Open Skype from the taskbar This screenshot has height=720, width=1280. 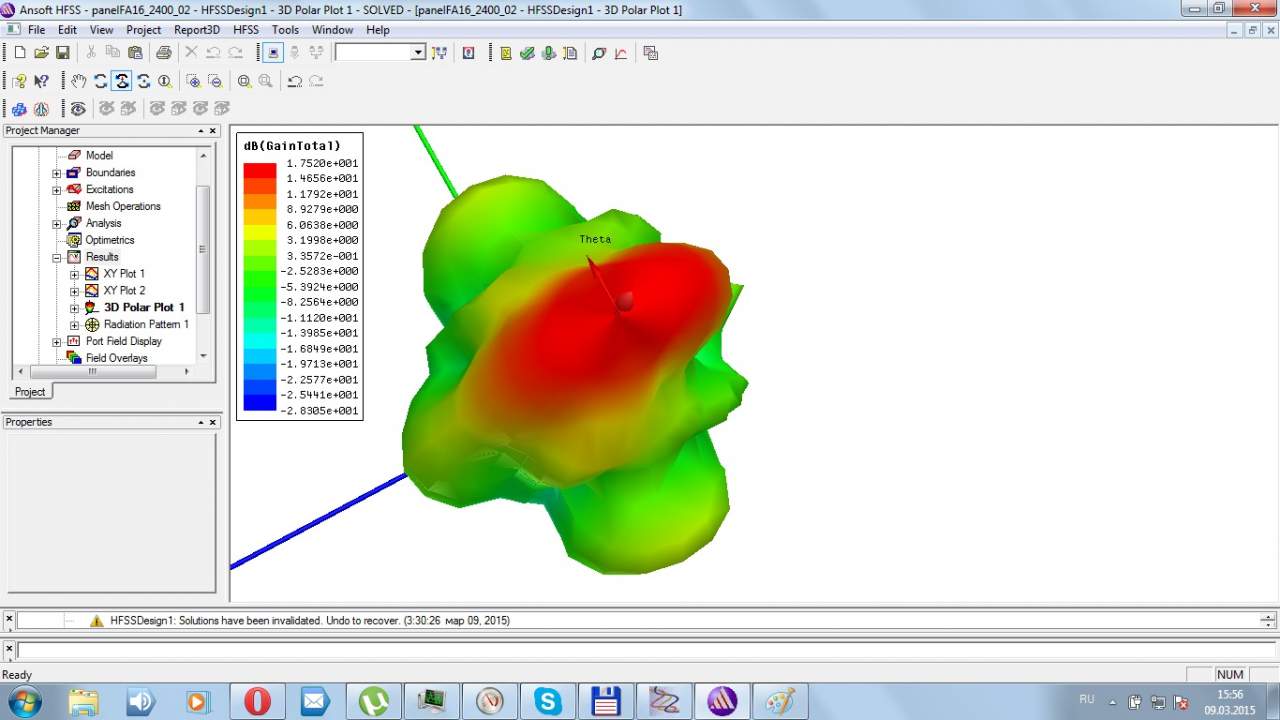coord(548,701)
